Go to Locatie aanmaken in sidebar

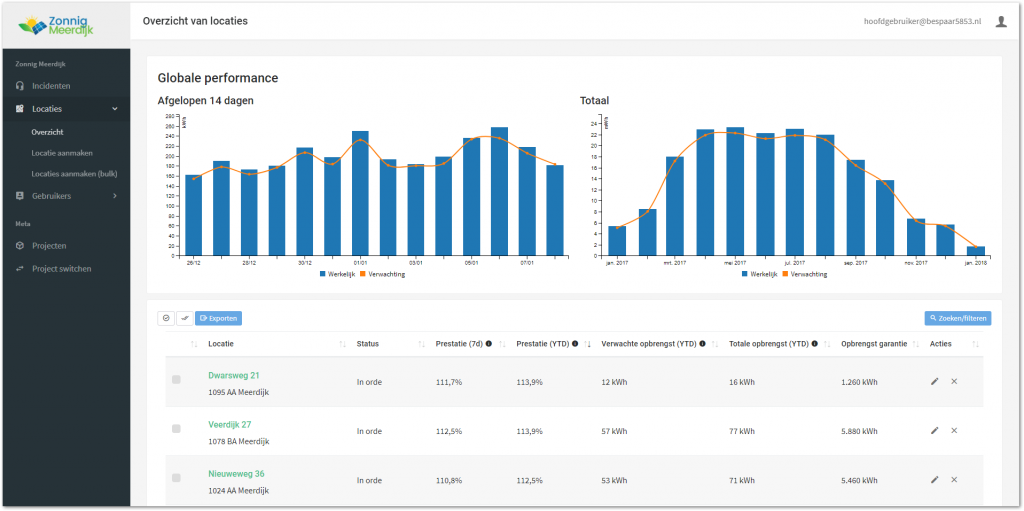point(62,152)
